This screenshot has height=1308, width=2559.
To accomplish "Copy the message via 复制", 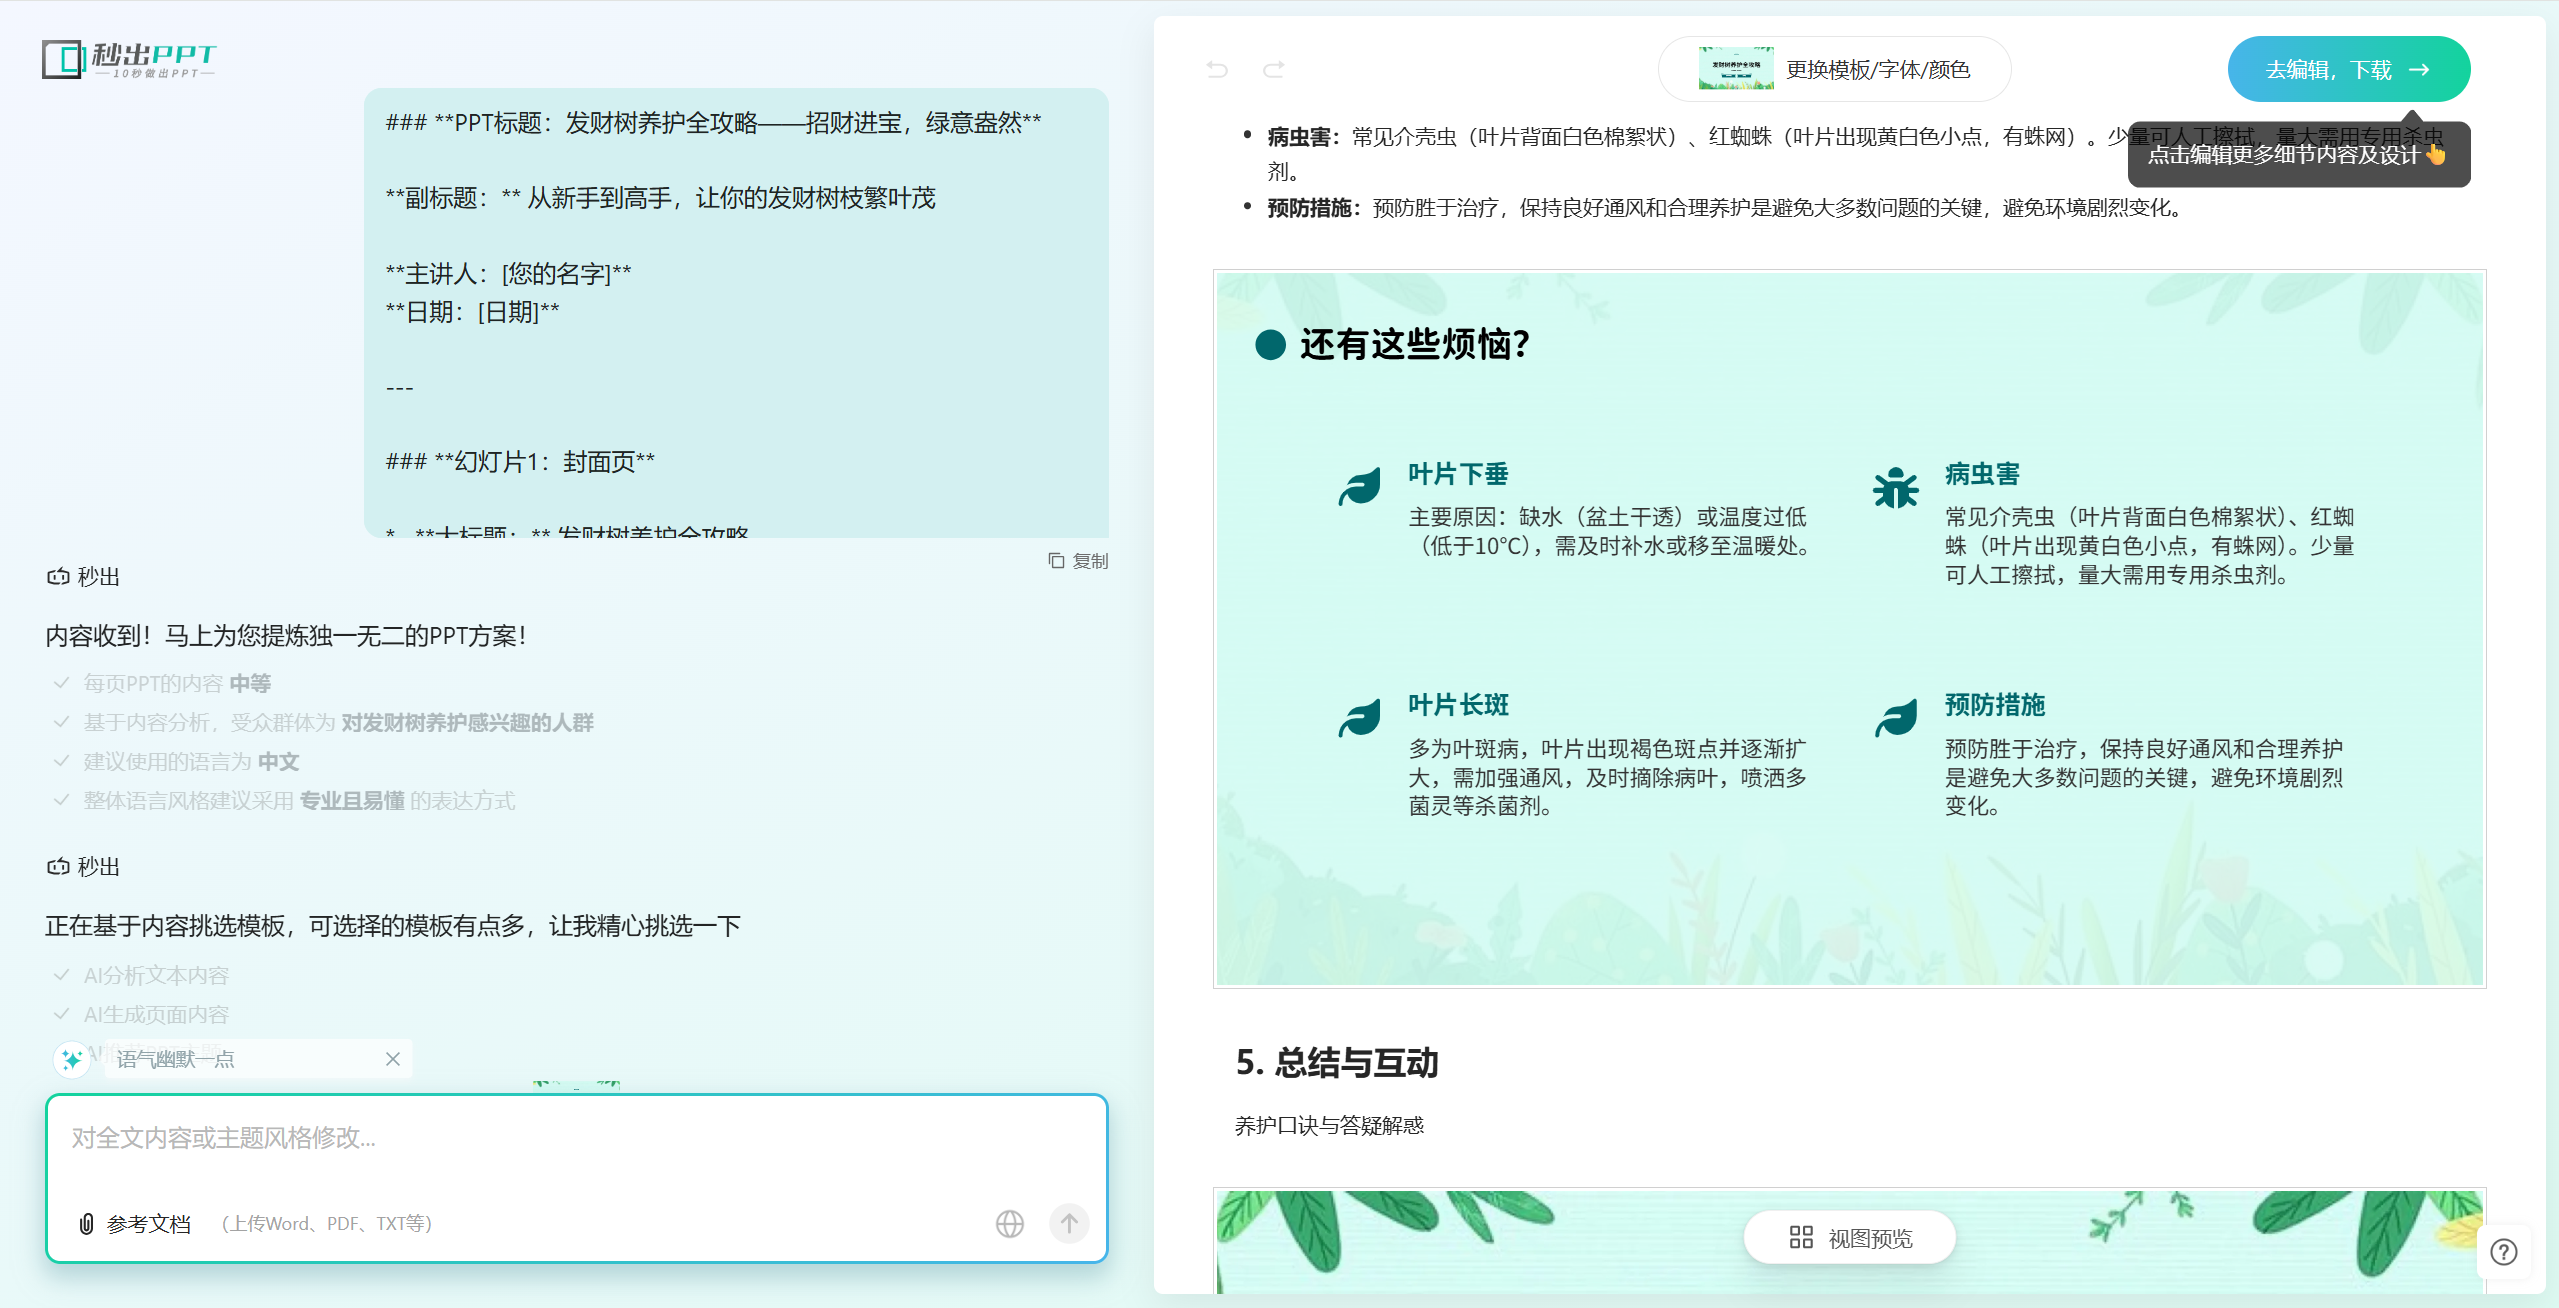I will (1078, 561).
